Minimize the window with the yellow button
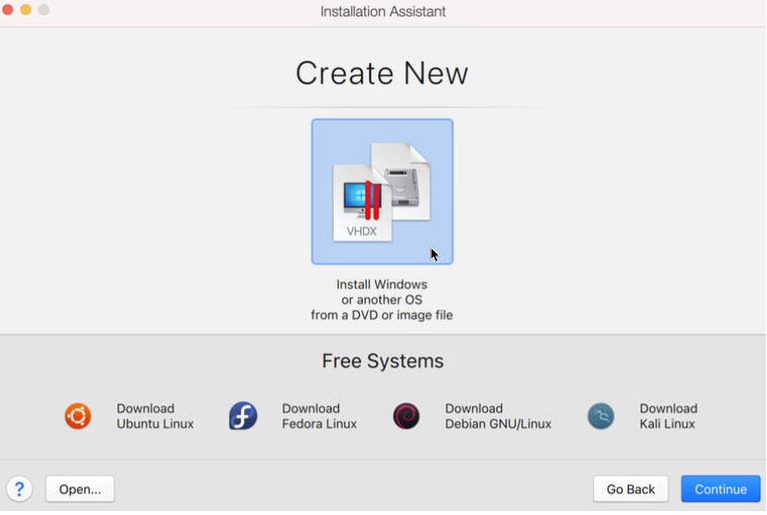The height and width of the screenshot is (515, 767). (26, 10)
